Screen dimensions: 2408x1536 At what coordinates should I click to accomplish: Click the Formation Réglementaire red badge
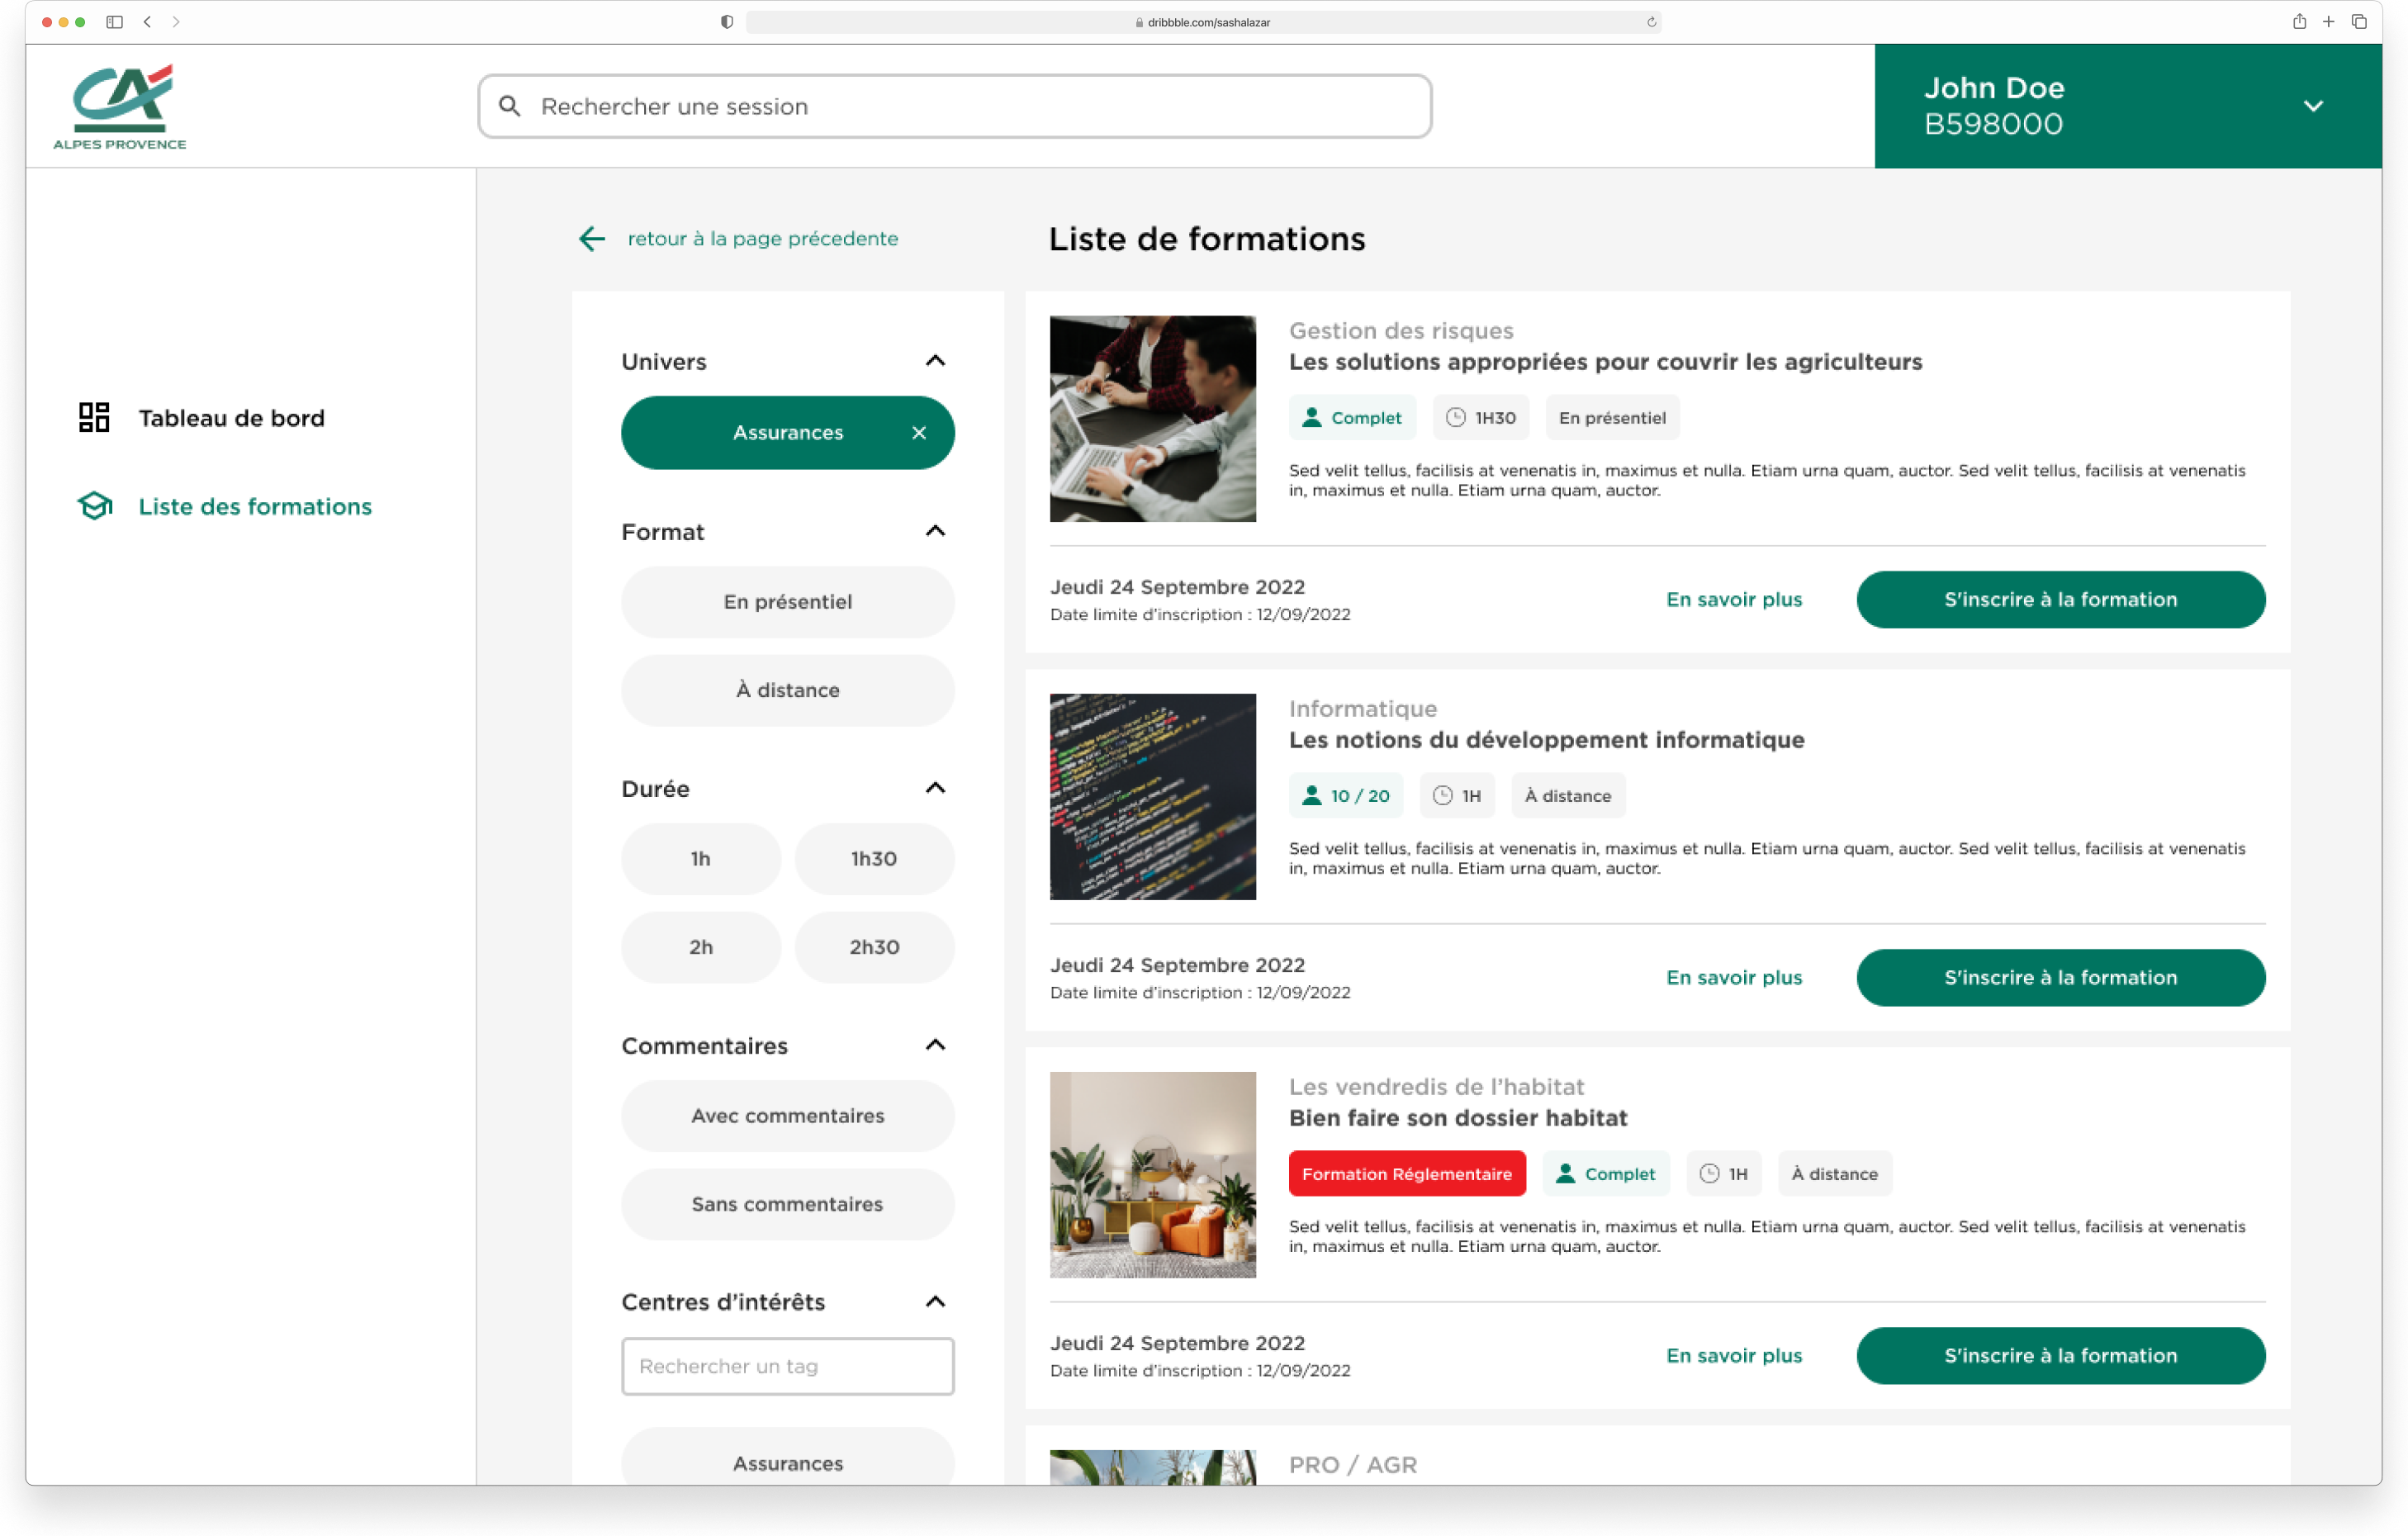point(1407,1174)
